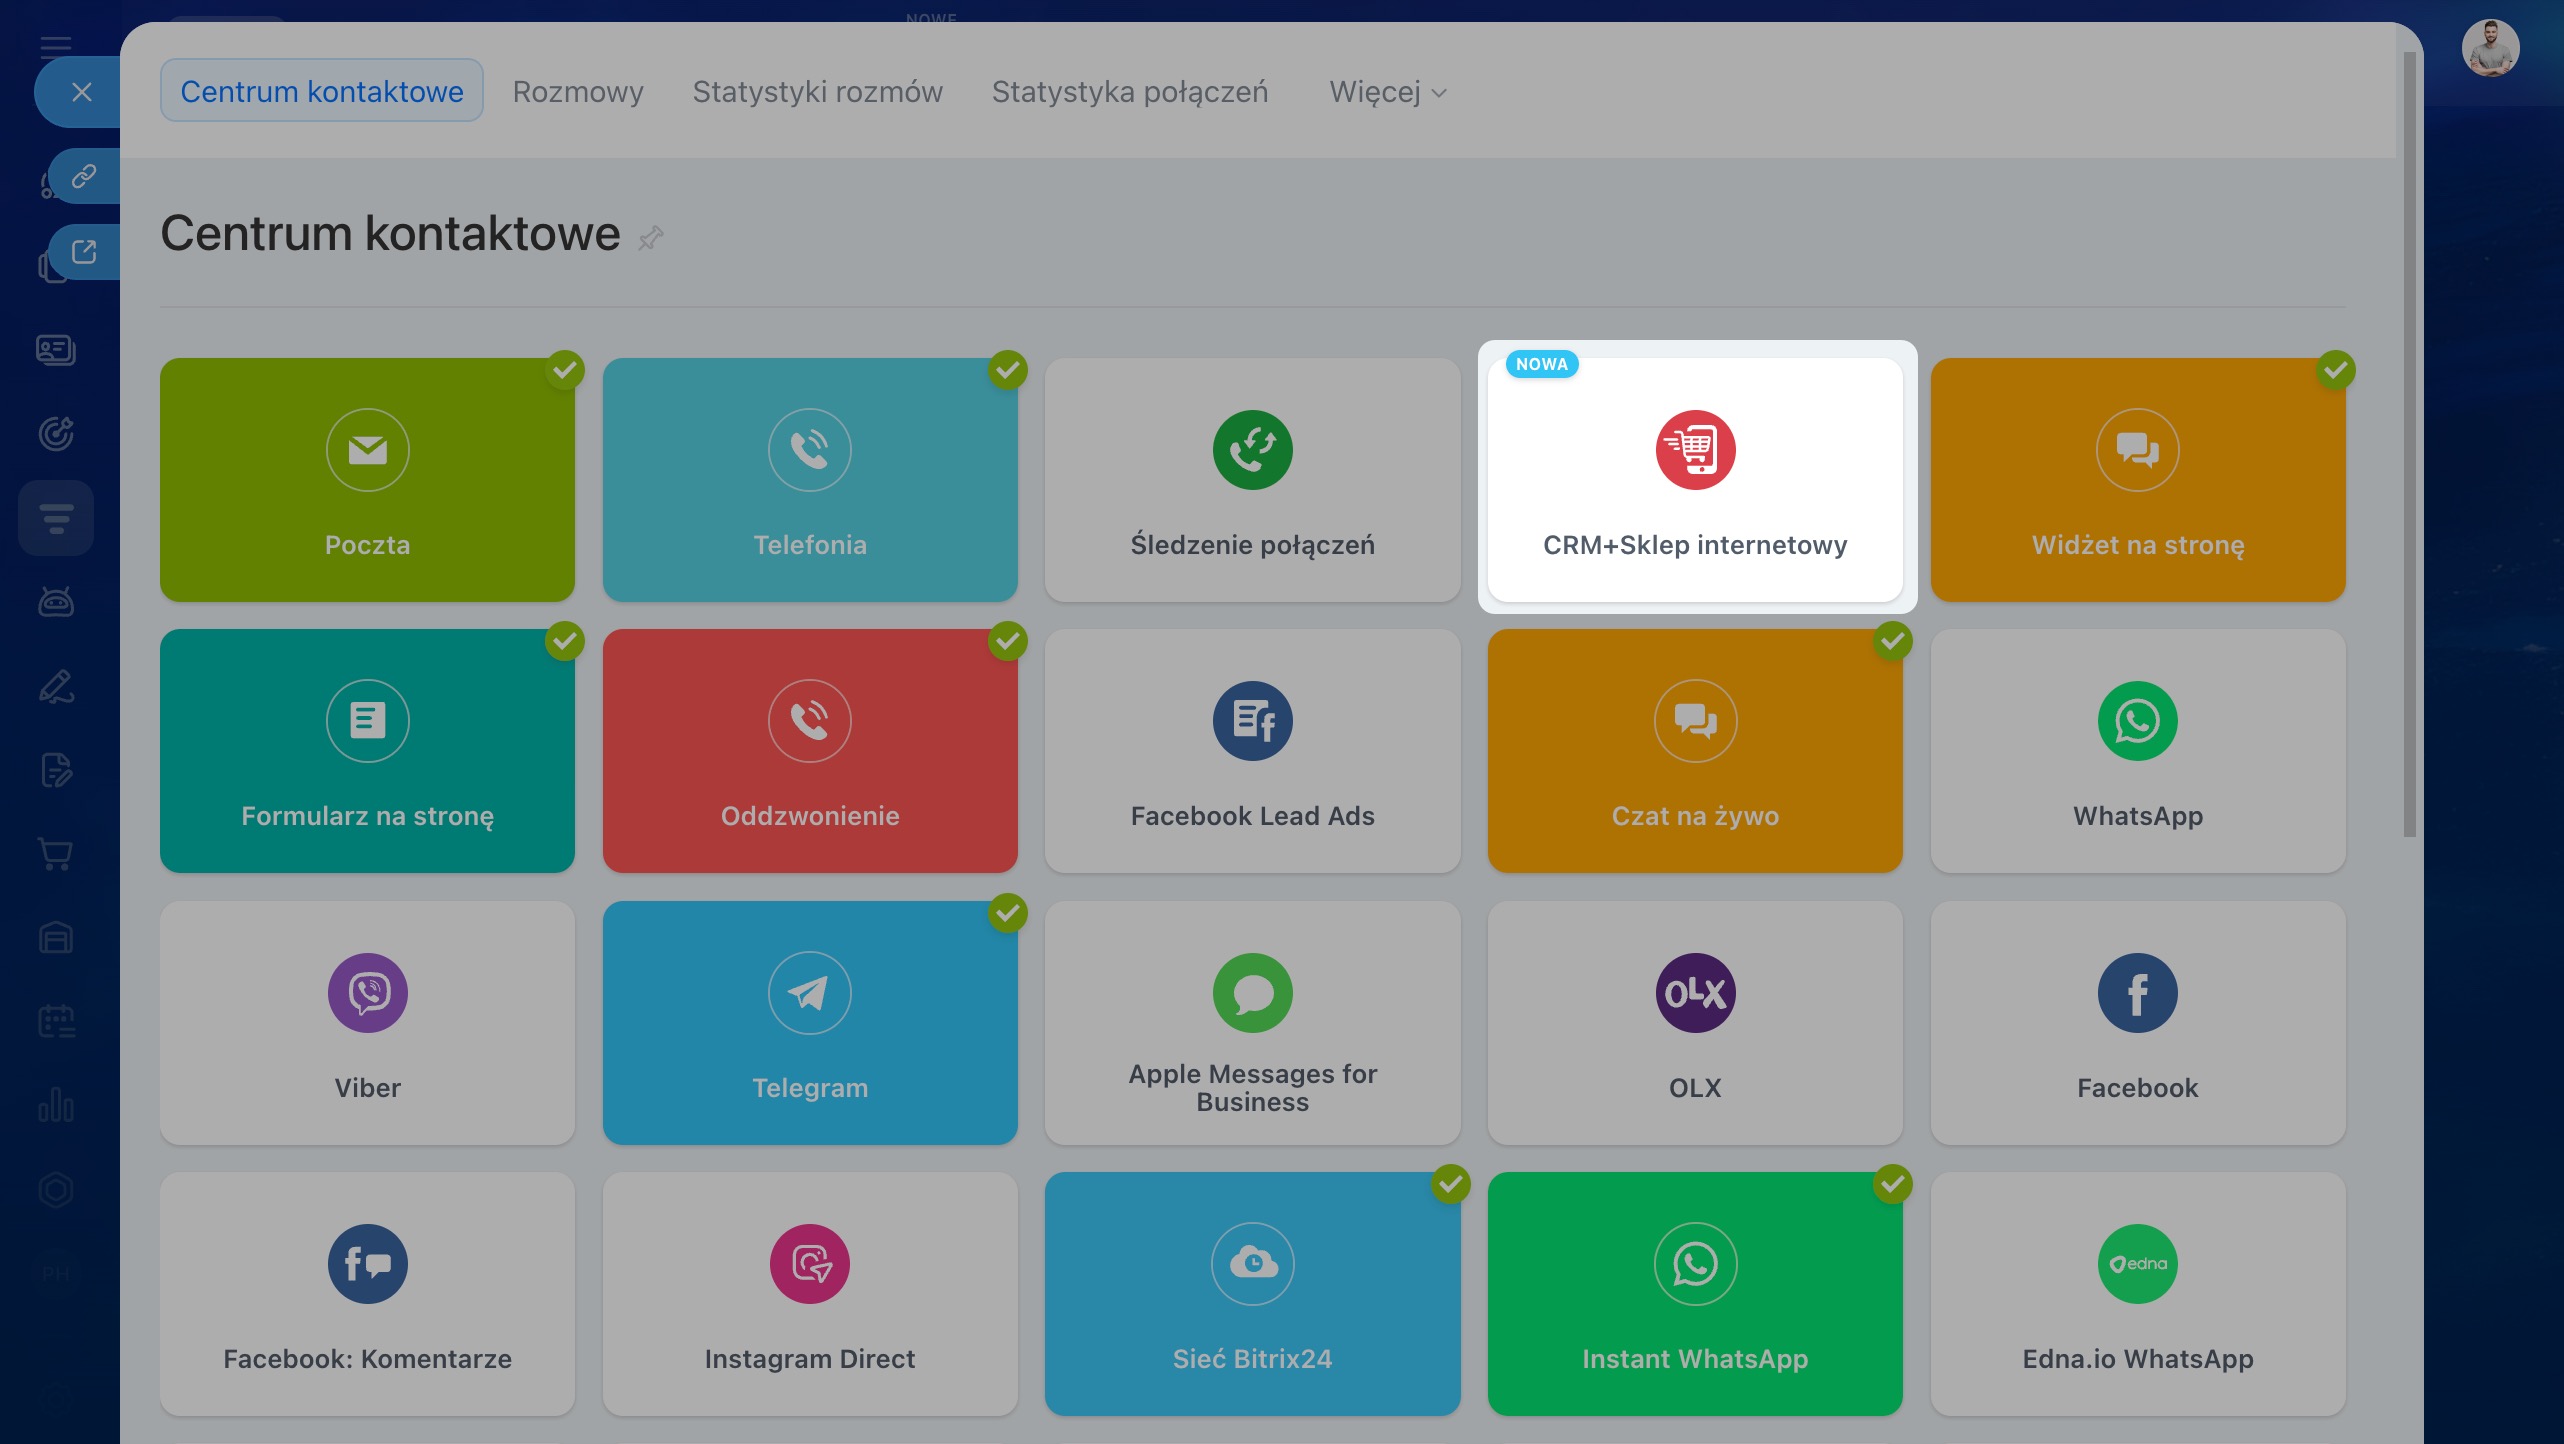This screenshot has height=1444, width=2564.
Task: Click the pin icon beside page title
Action: (651, 238)
